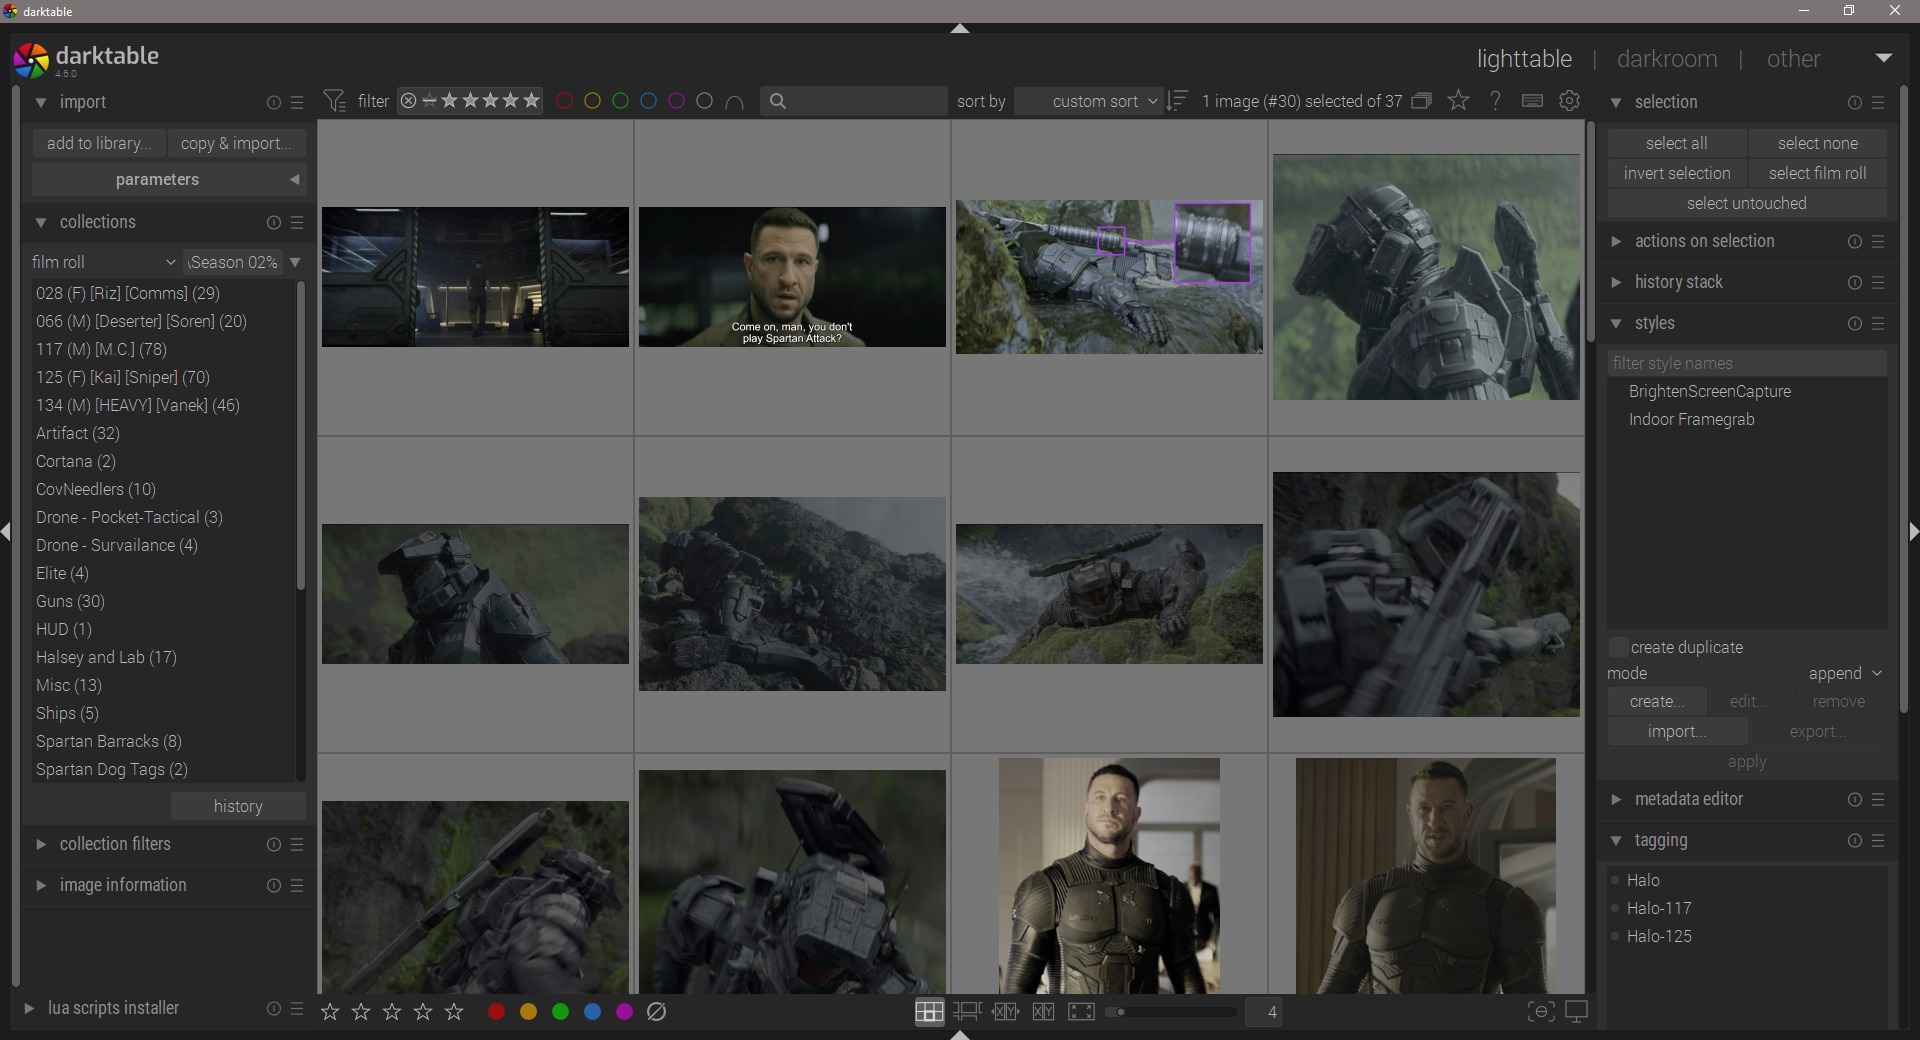Reverse sort order using the sort direction icon
Viewport: 1920px width, 1040px height.
click(1178, 101)
